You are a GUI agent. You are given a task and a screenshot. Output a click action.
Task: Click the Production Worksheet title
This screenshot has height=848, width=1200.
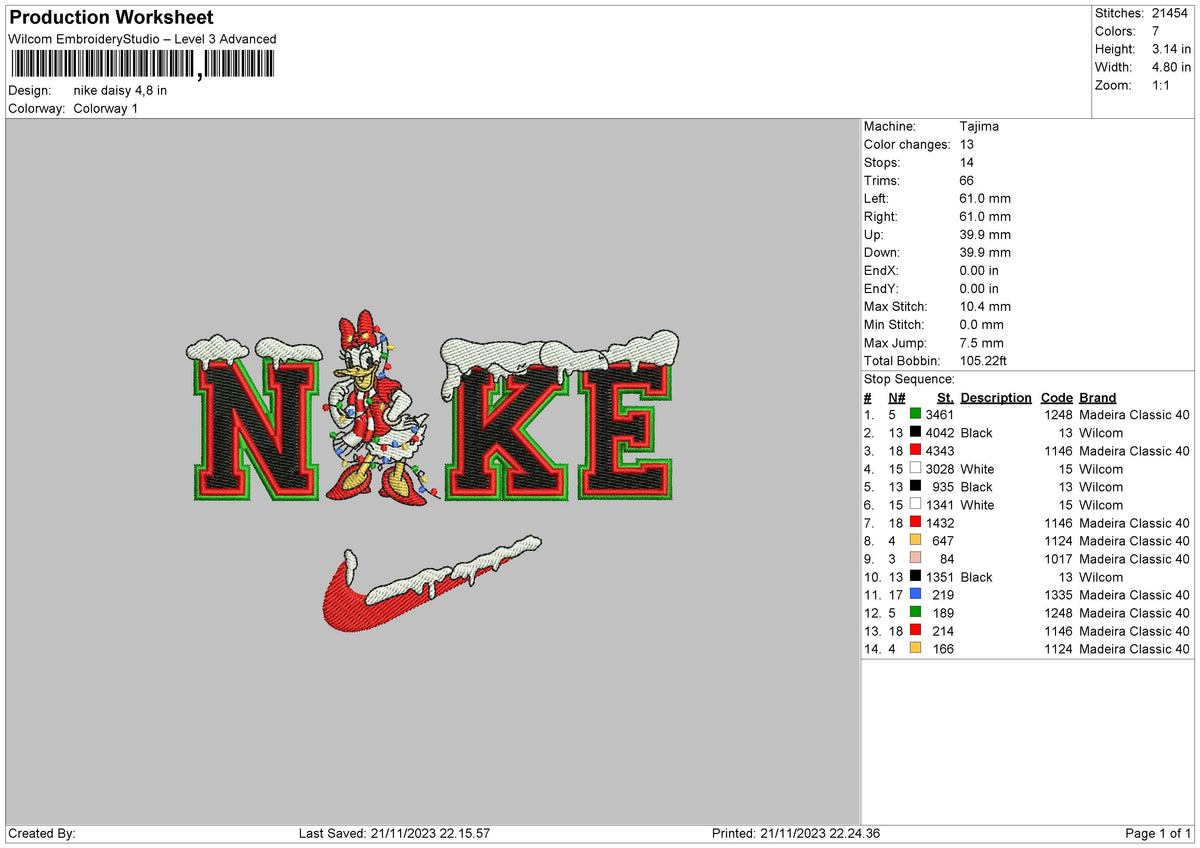[x=111, y=18]
